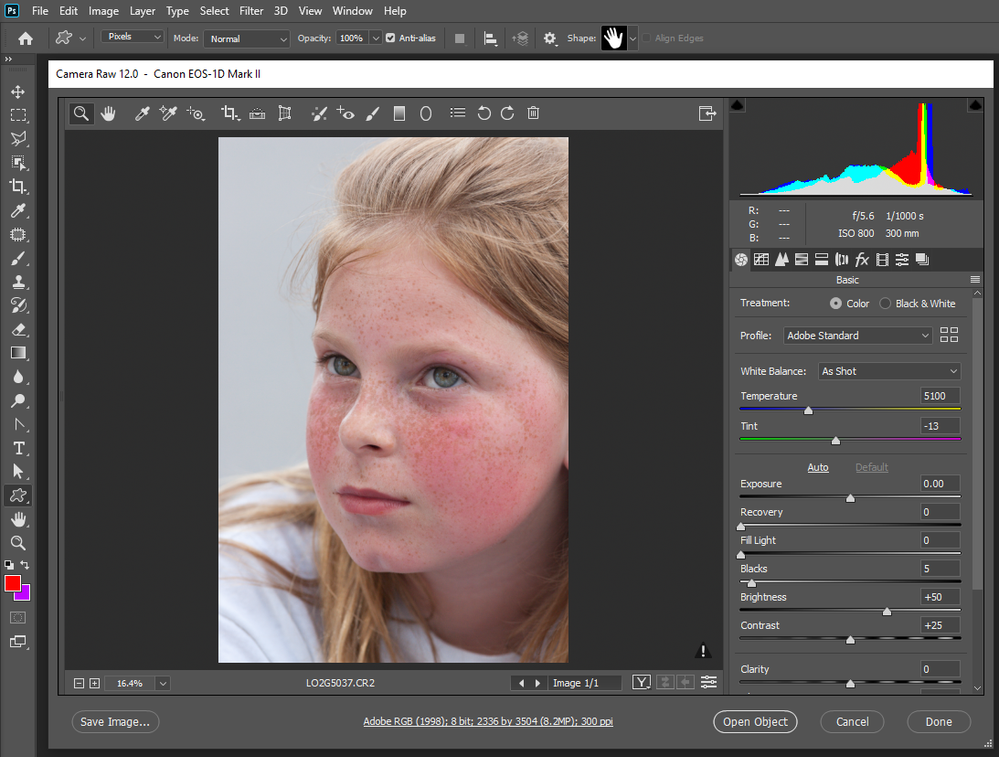Rotate the image counterclockwise
The image size is (999, 757).
pos(484,113)
